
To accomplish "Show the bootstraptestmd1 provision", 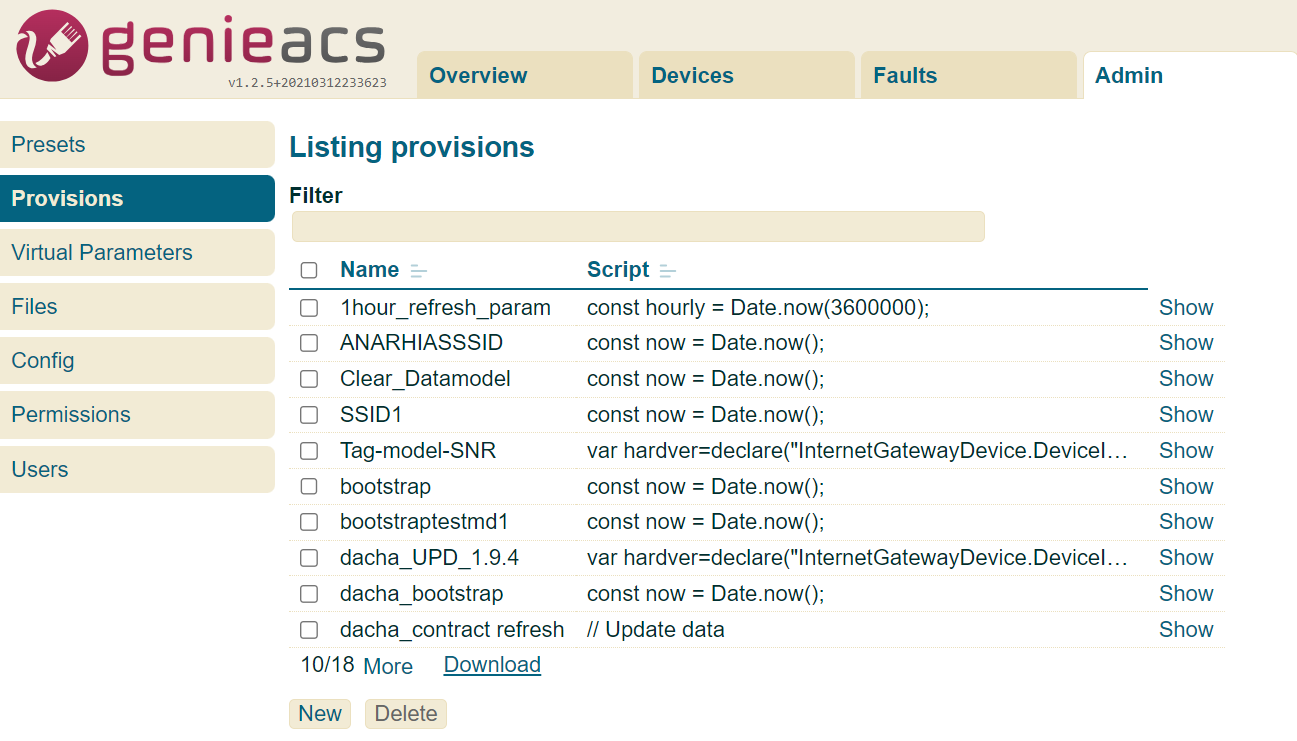I will coord(1186,522).
